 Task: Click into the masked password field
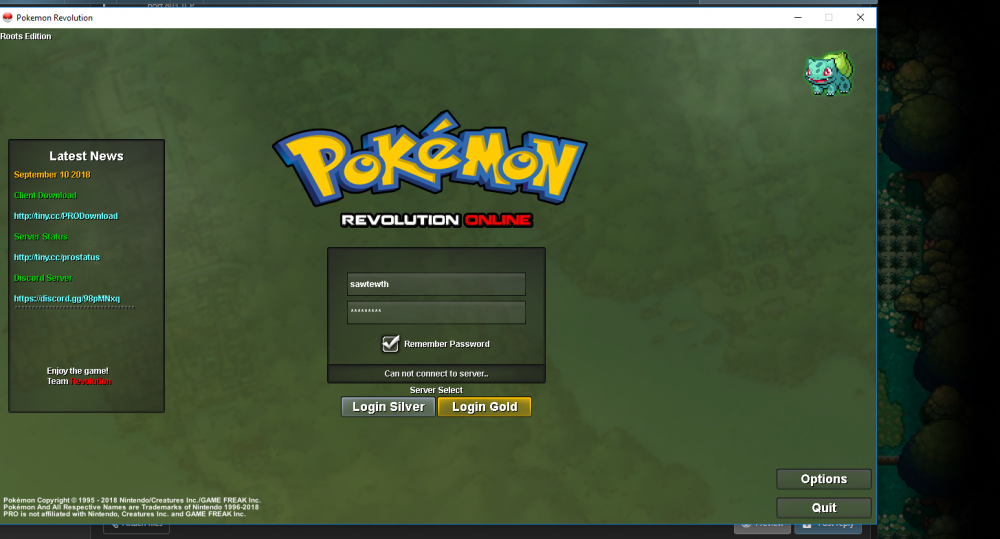(x=436, y=312)
